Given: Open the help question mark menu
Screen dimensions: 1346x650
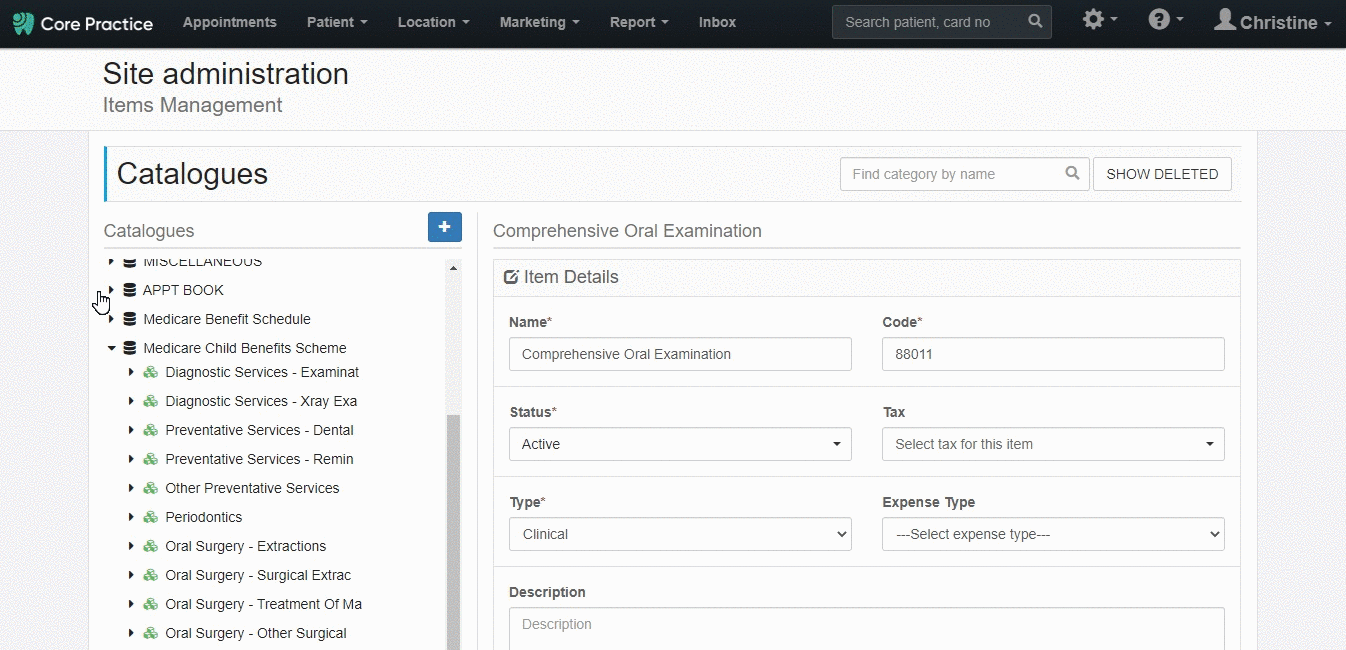Looking at the screenshot, I should pos(1160,22).
